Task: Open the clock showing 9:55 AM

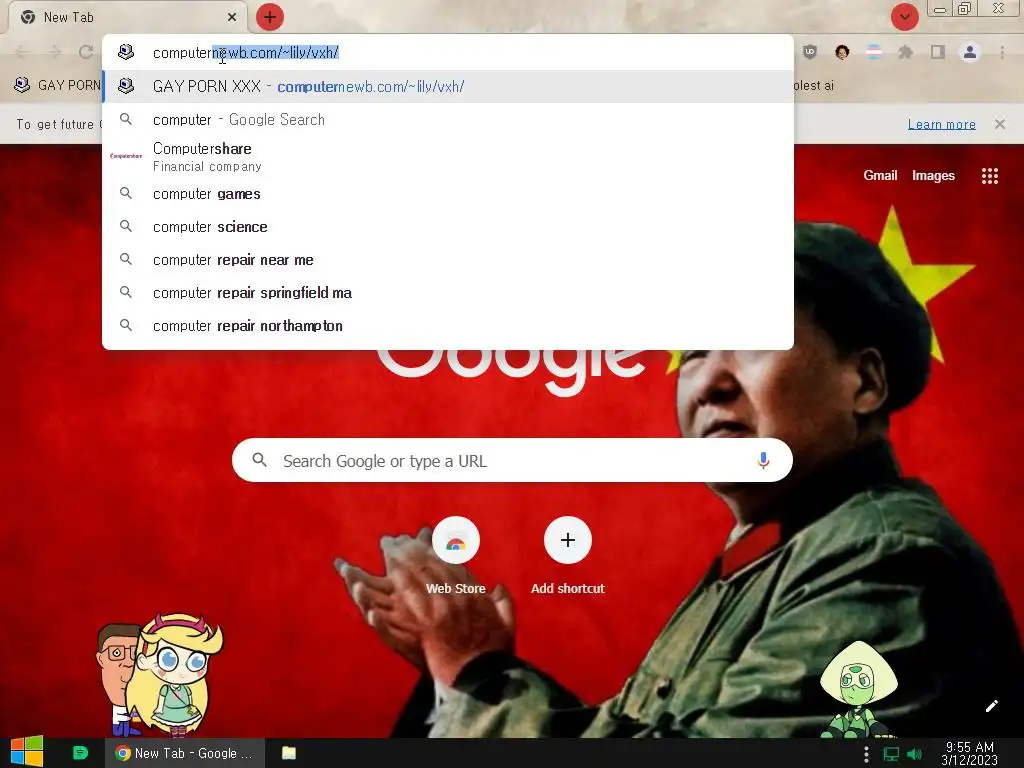Action: pos(969,753)
